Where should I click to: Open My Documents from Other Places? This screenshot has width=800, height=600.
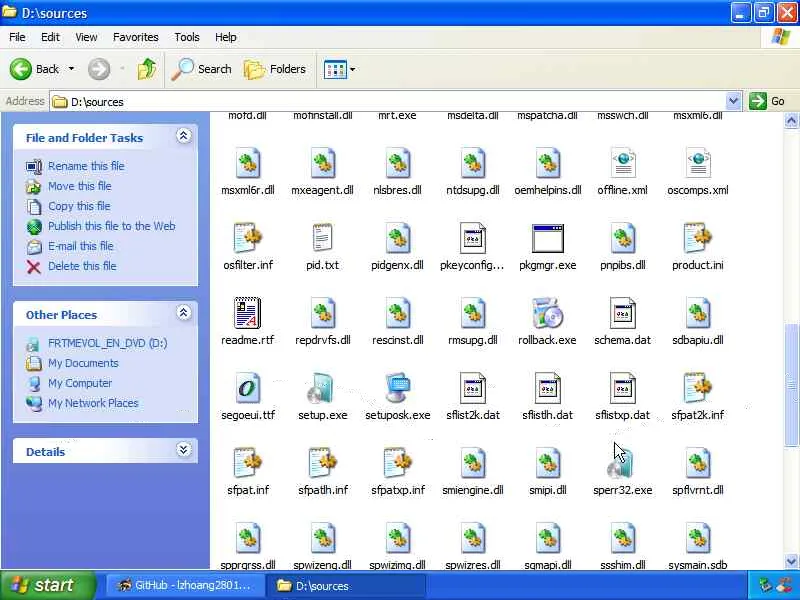(83, 363)
